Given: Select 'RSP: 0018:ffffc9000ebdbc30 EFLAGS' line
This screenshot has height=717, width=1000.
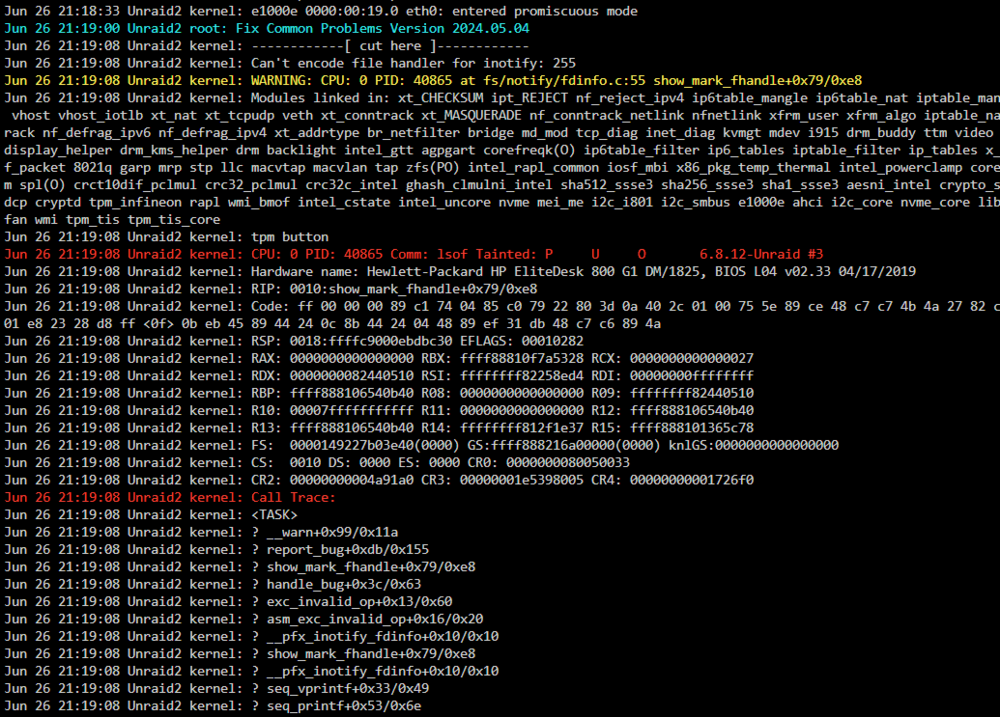Looking at the screenshot, I should (x=293, y=341).
